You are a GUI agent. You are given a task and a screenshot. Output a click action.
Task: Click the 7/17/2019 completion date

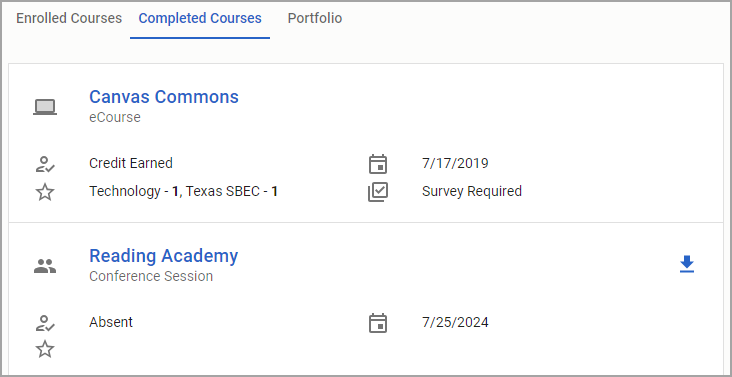coord(455,163)
